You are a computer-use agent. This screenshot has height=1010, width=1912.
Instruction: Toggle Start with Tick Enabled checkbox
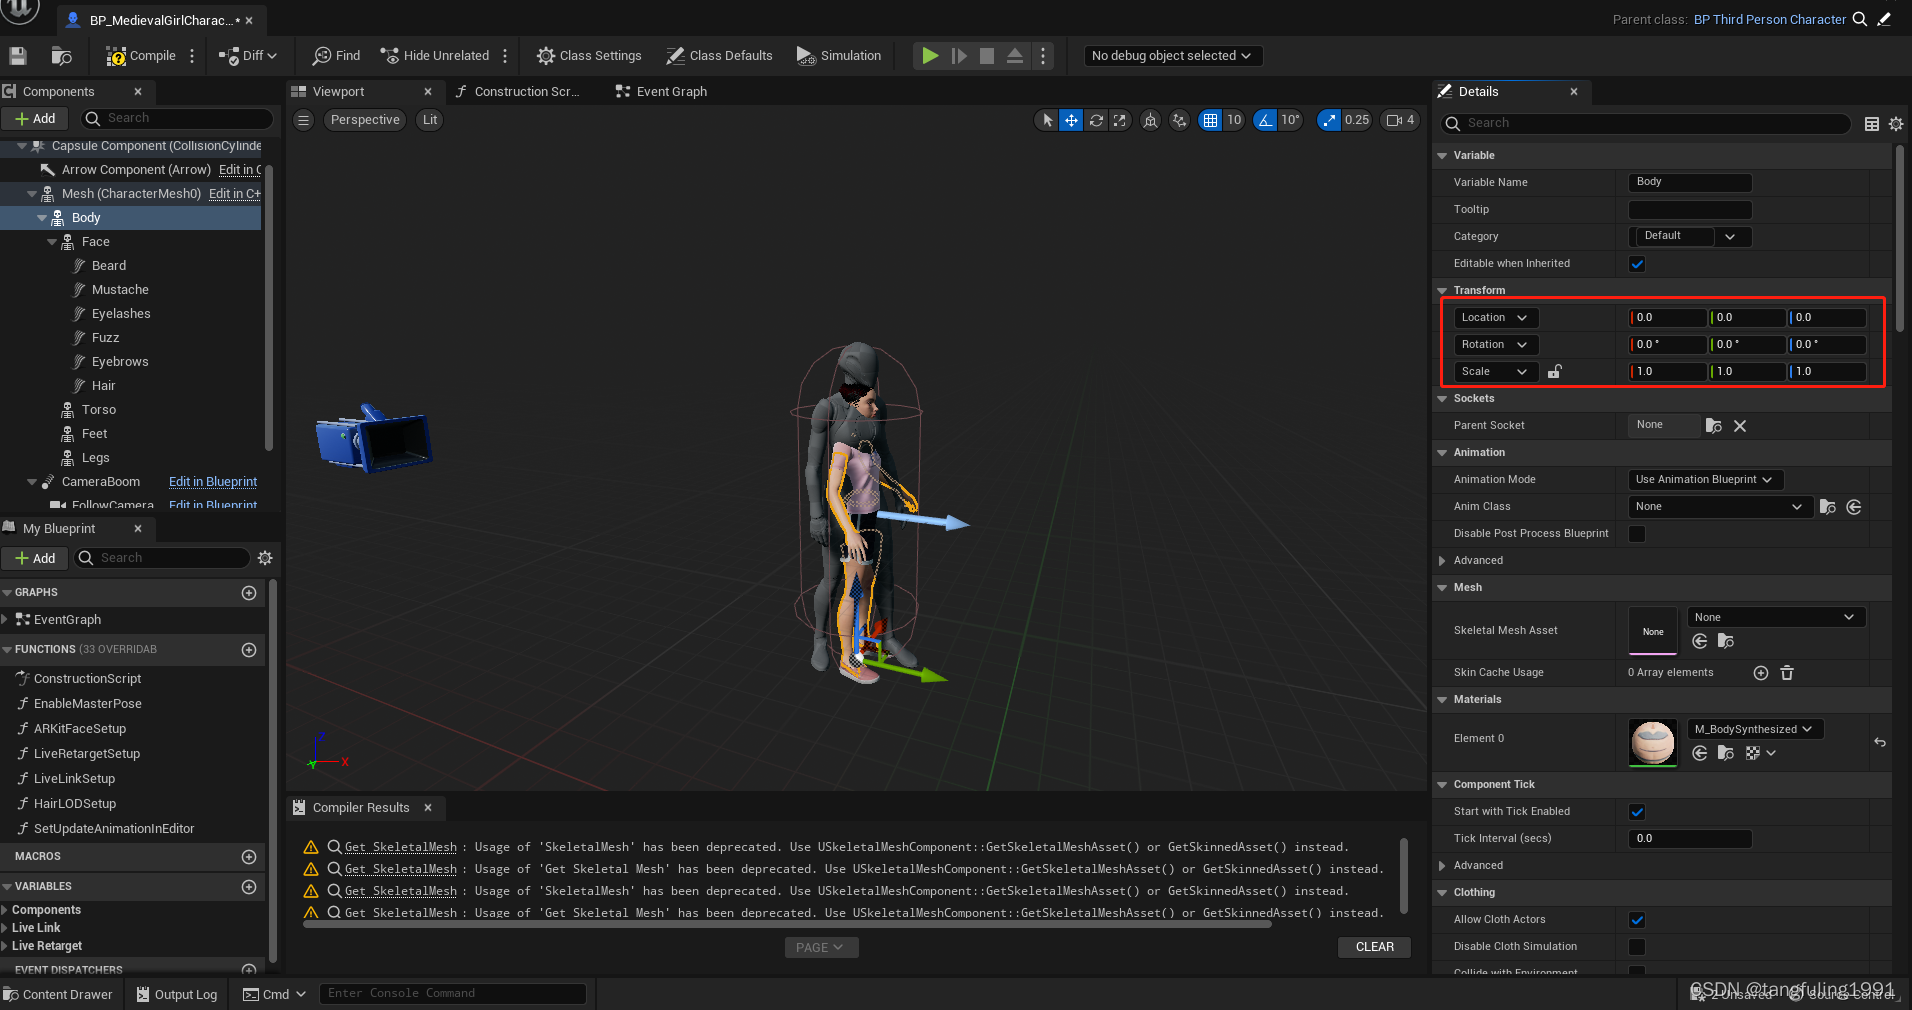pos(1637,812)
